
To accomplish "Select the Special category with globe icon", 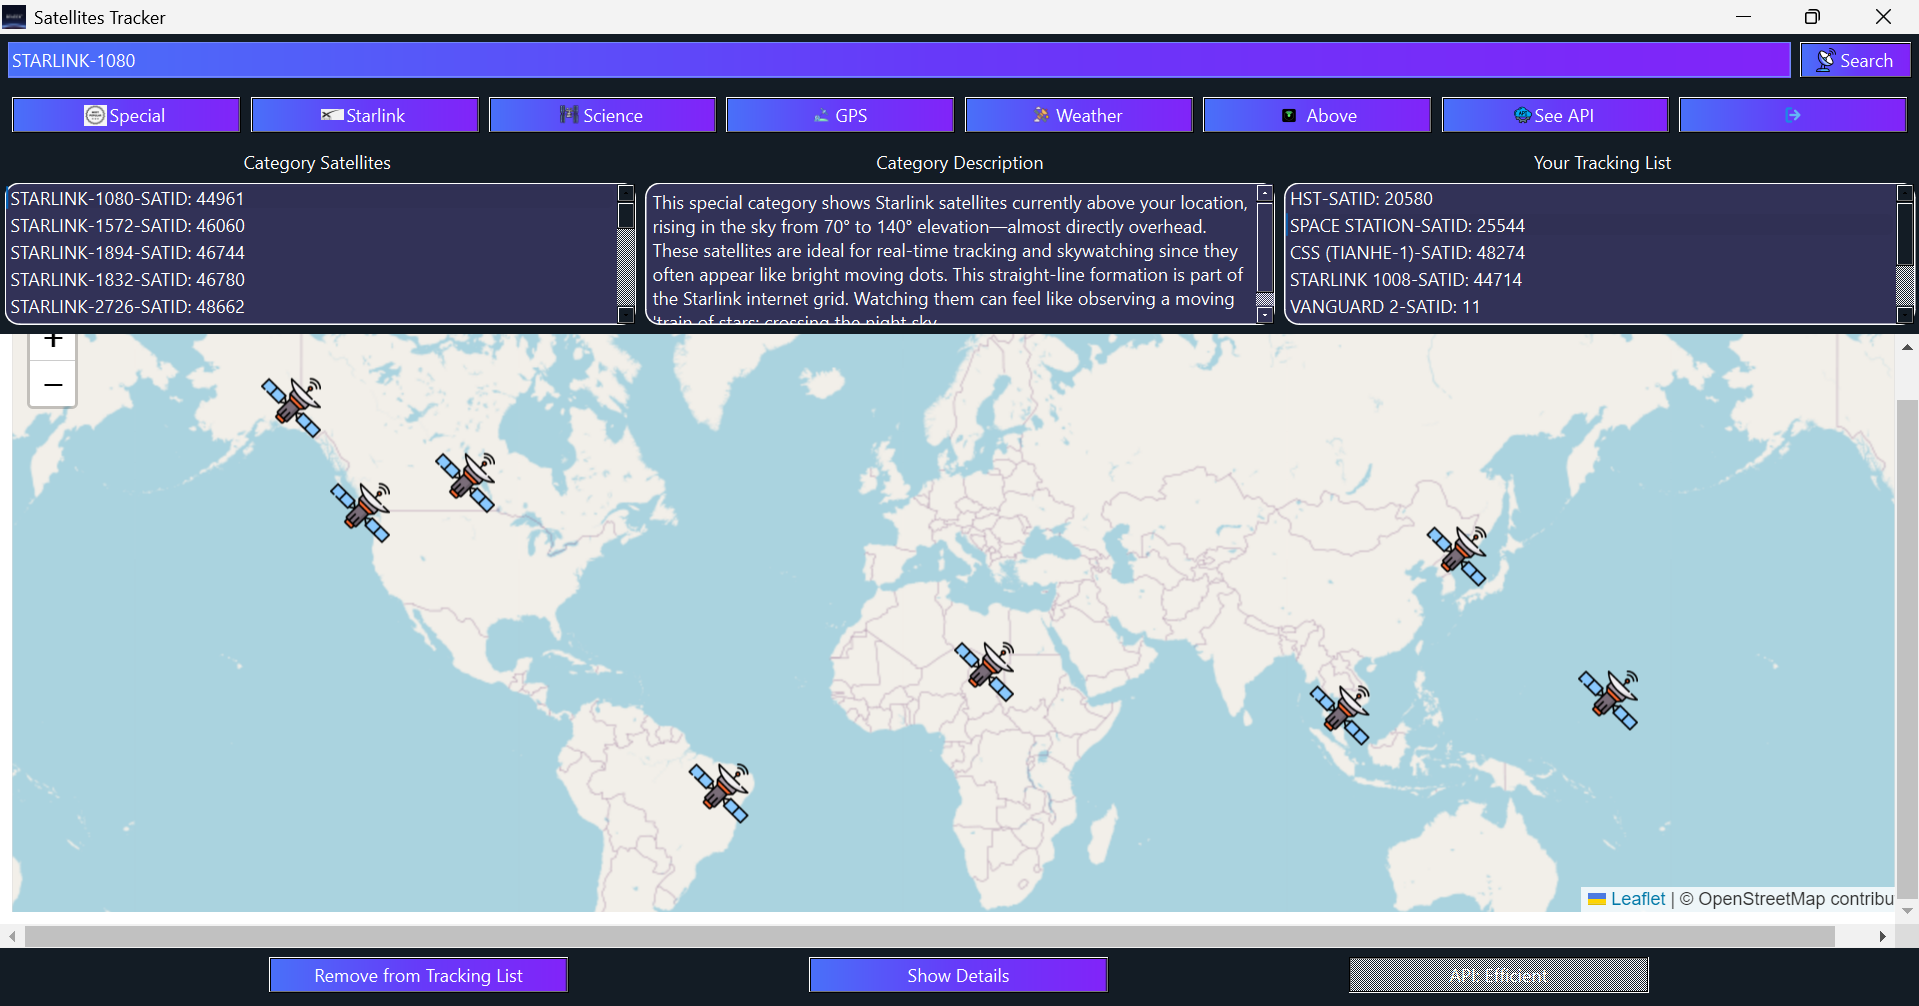I will tap(125, 114).
